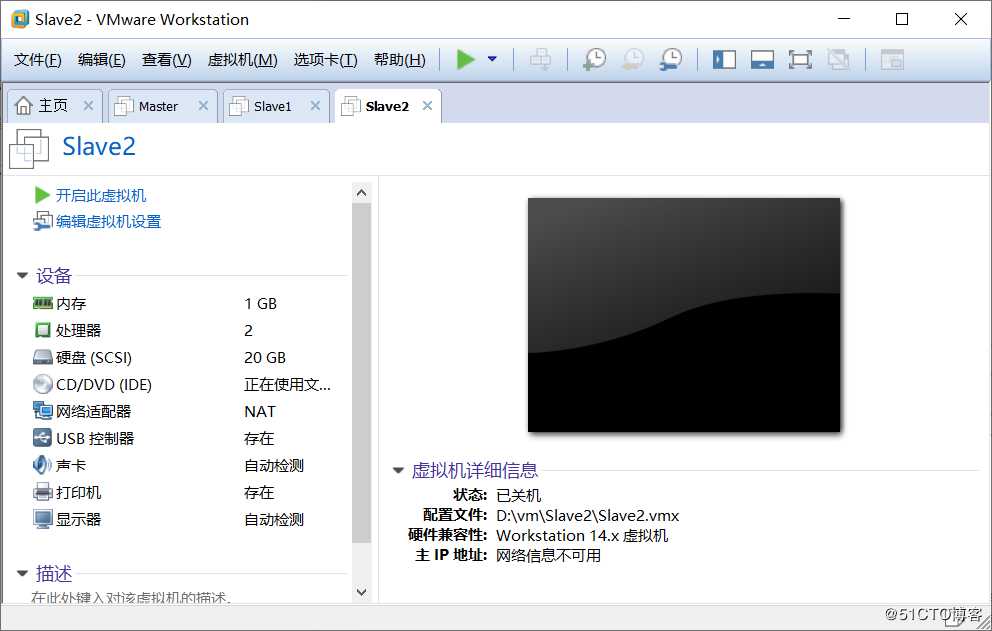Click the USB 控制器 icon
The image size is (992, 631).
click(x=42, y=438)
